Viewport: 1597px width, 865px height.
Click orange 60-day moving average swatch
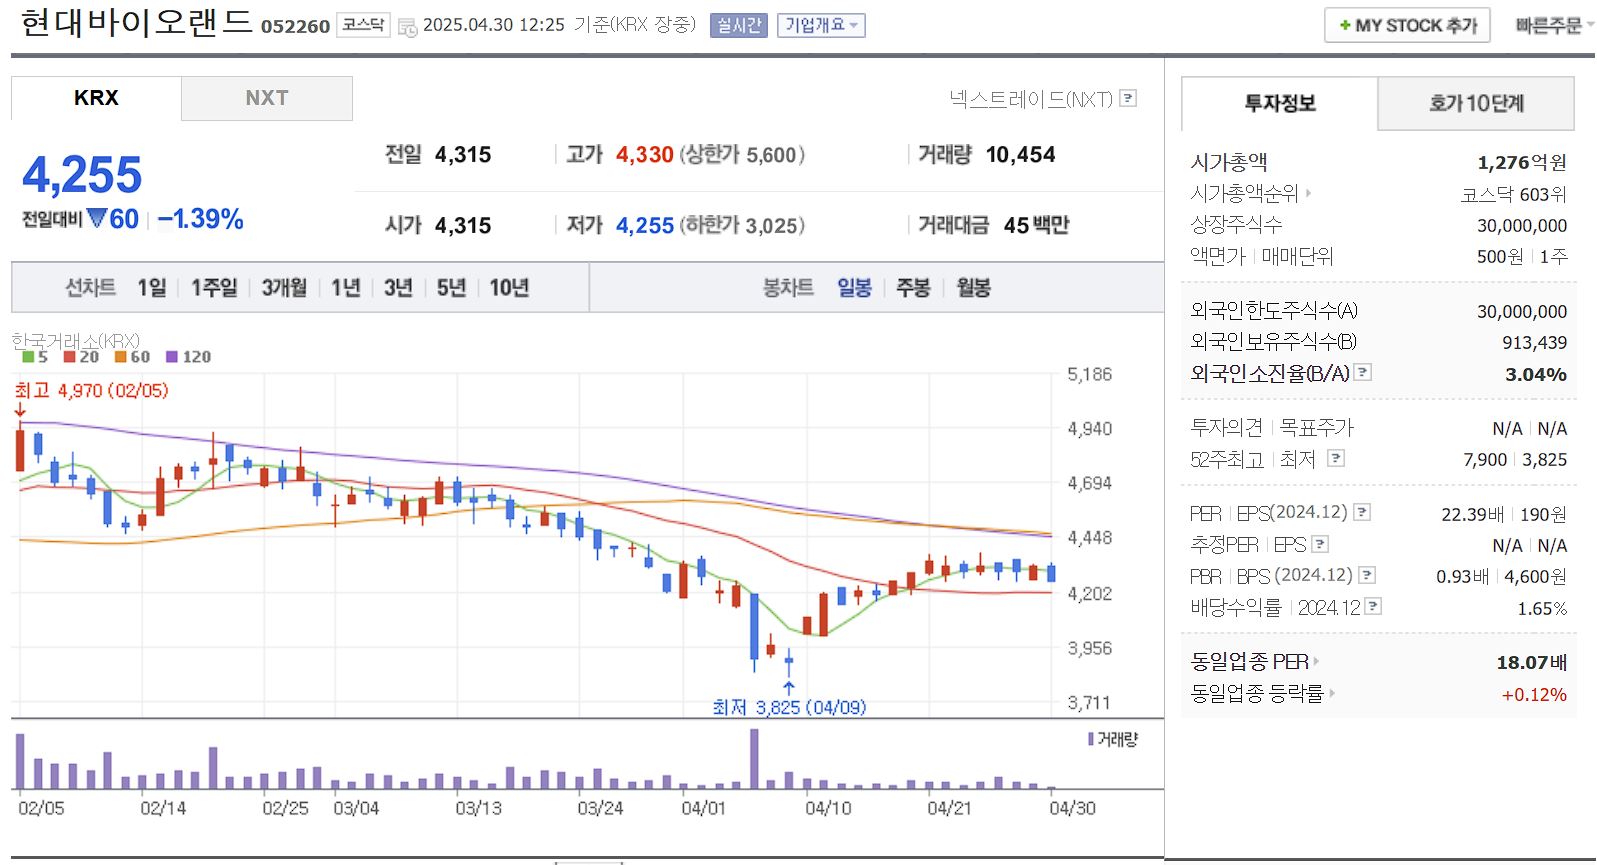(120, 356)
